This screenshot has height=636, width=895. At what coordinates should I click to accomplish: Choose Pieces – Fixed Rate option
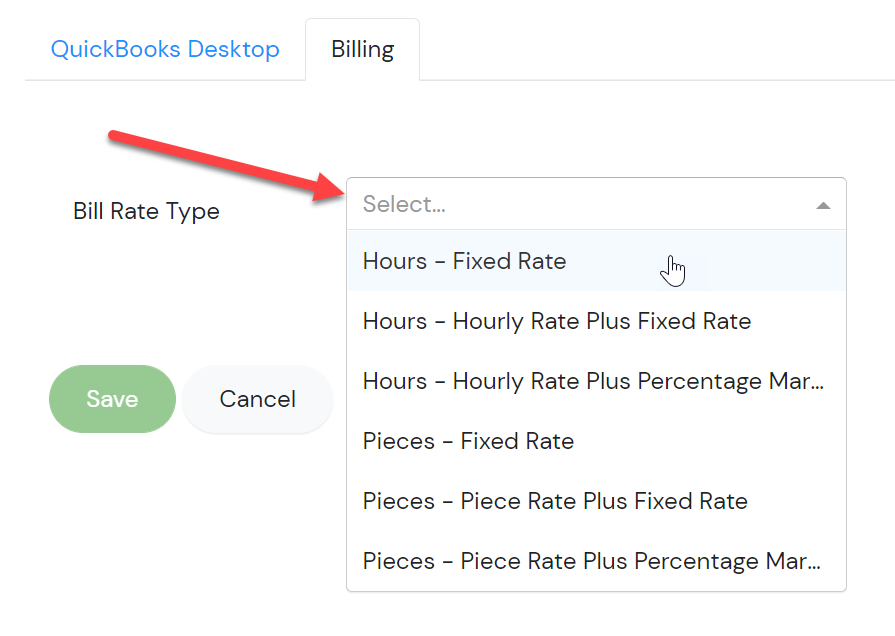click(596, 441)
